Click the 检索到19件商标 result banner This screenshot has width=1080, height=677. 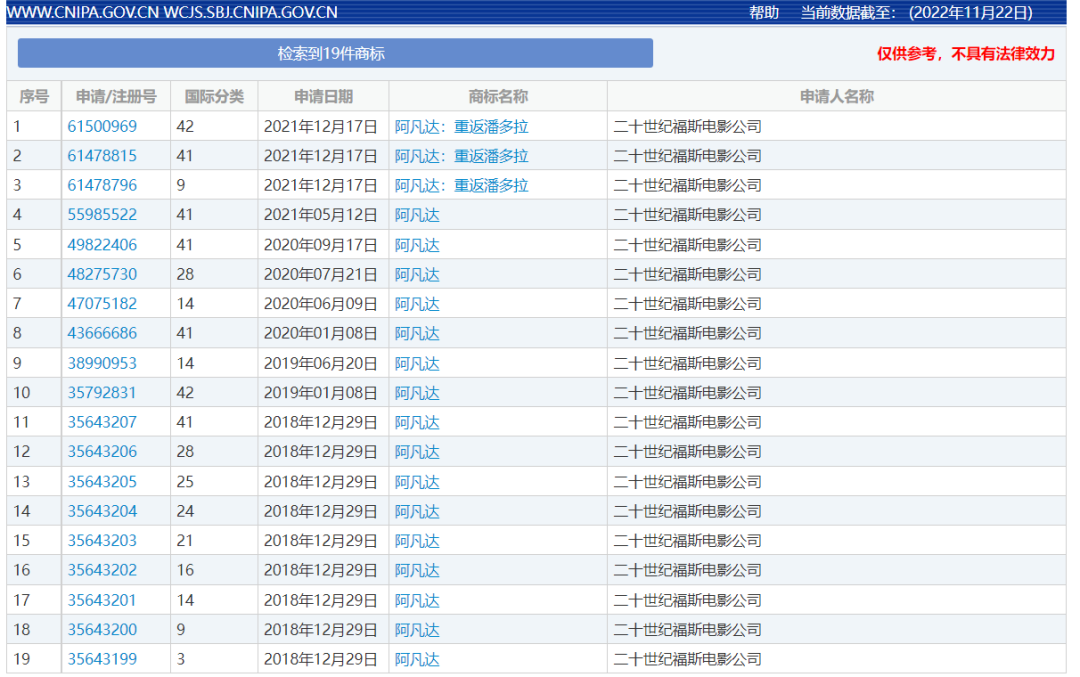pos(335,53)
